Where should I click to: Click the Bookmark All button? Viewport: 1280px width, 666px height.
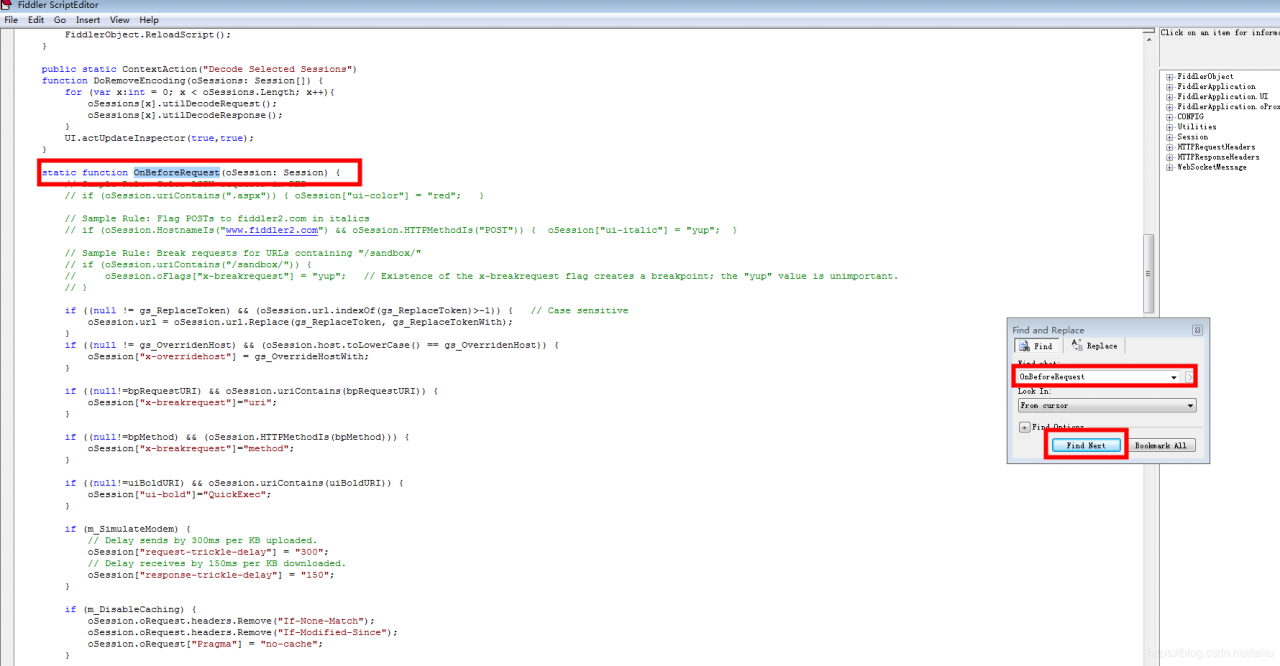(1161, 446)
